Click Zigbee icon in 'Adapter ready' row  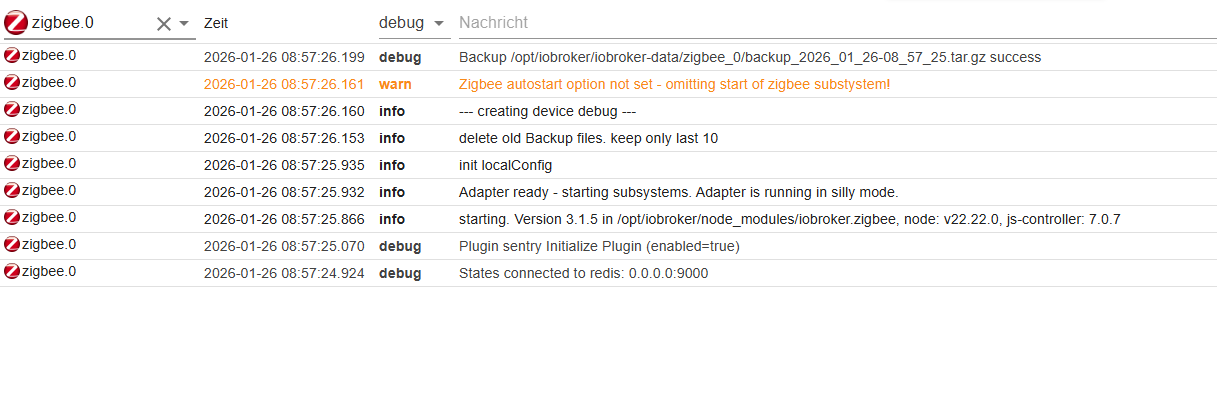(x=12, y=191)
